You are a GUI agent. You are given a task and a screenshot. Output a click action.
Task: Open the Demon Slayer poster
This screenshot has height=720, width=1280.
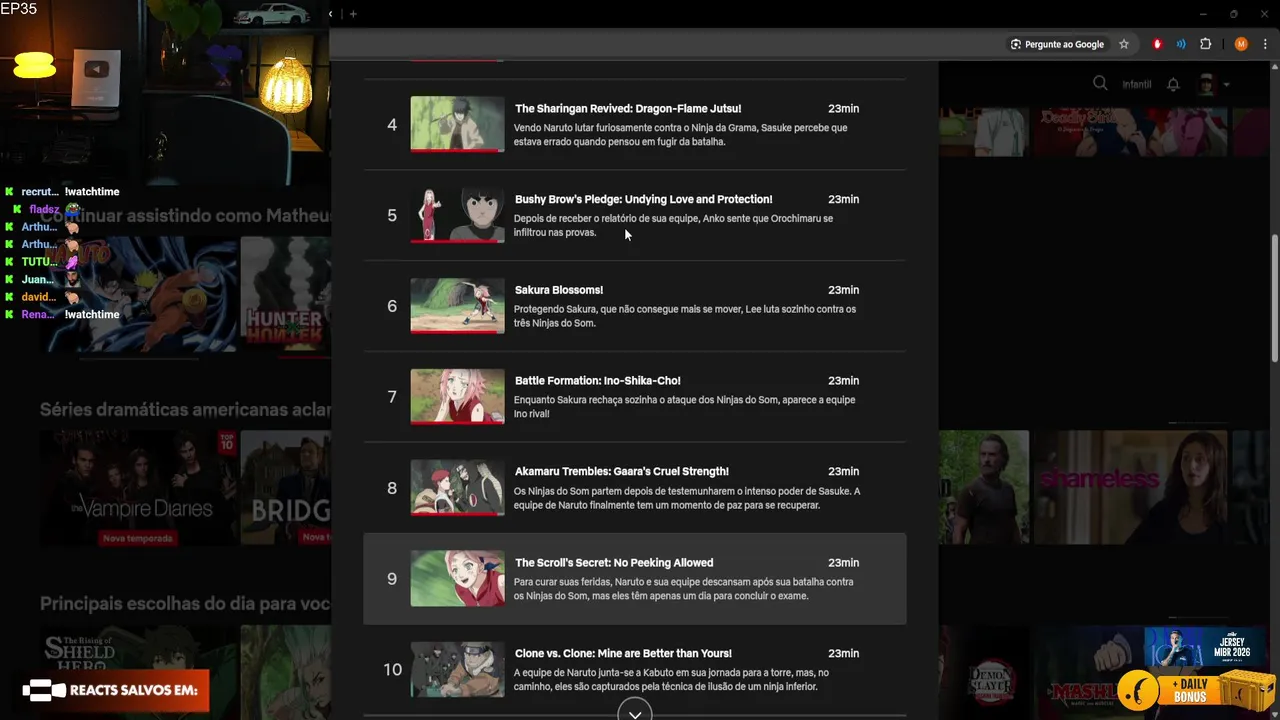tap(984, 672)
